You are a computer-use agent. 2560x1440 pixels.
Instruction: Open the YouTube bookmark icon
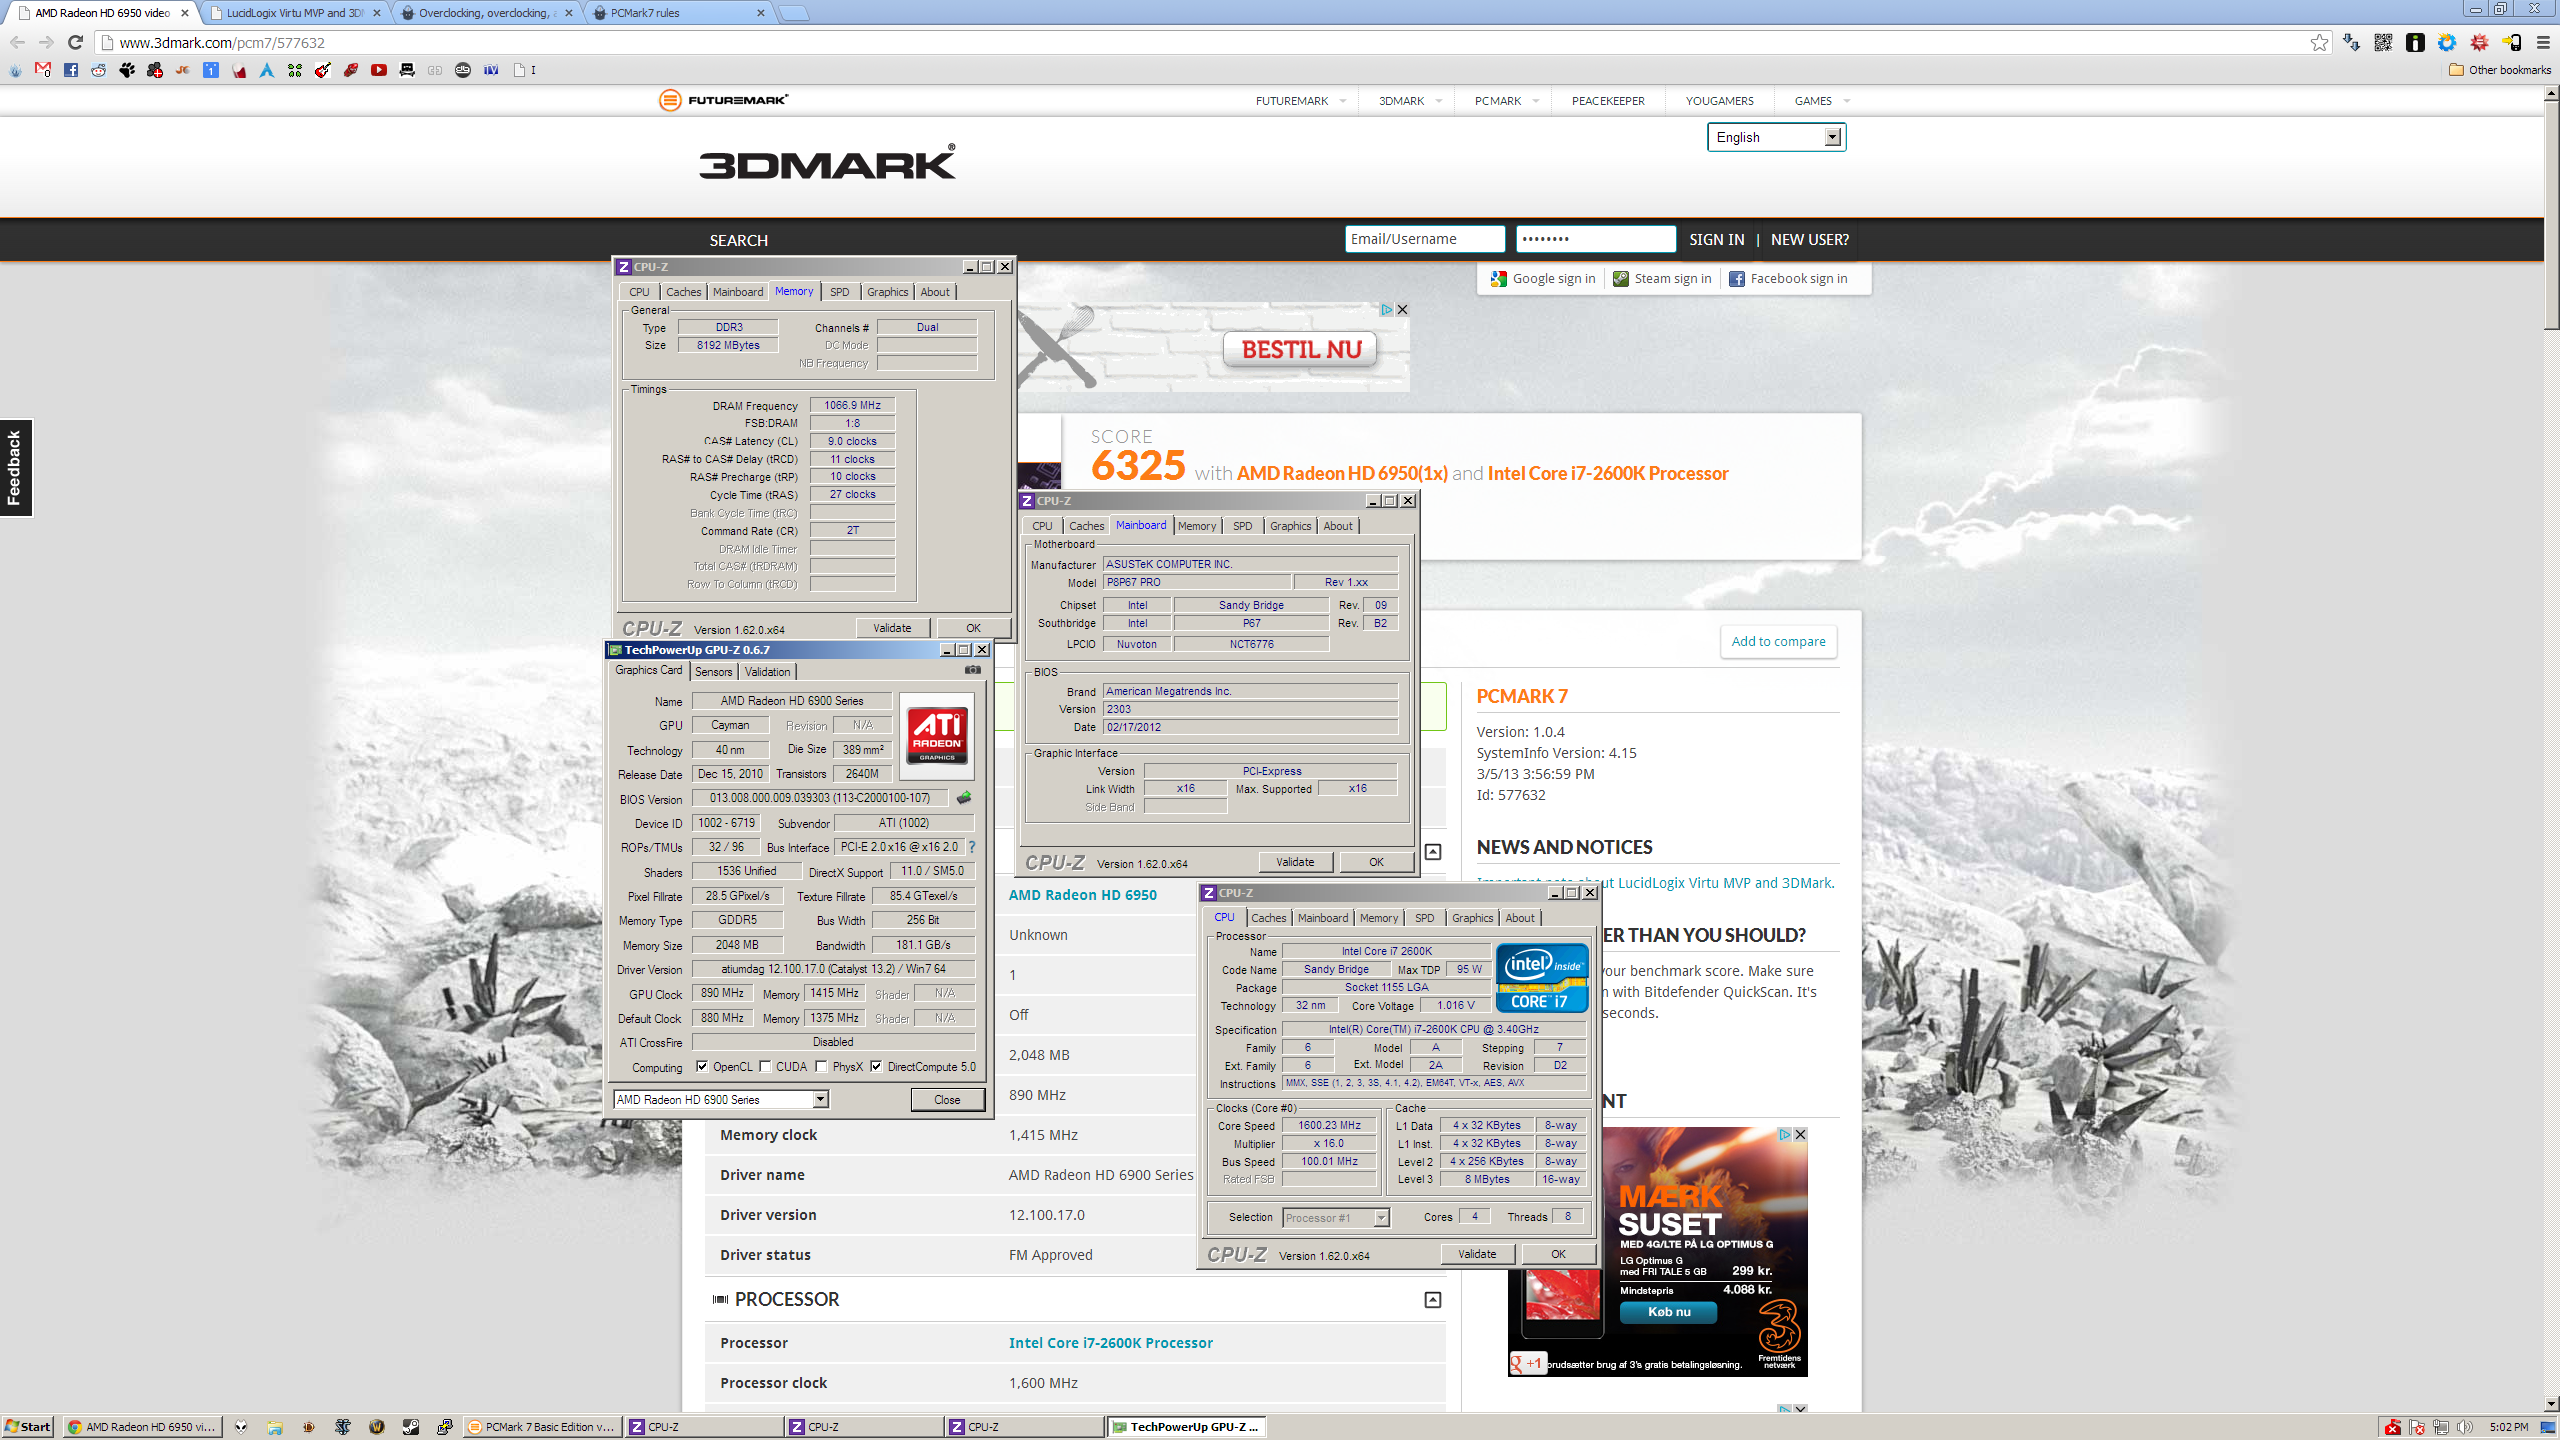379,70
